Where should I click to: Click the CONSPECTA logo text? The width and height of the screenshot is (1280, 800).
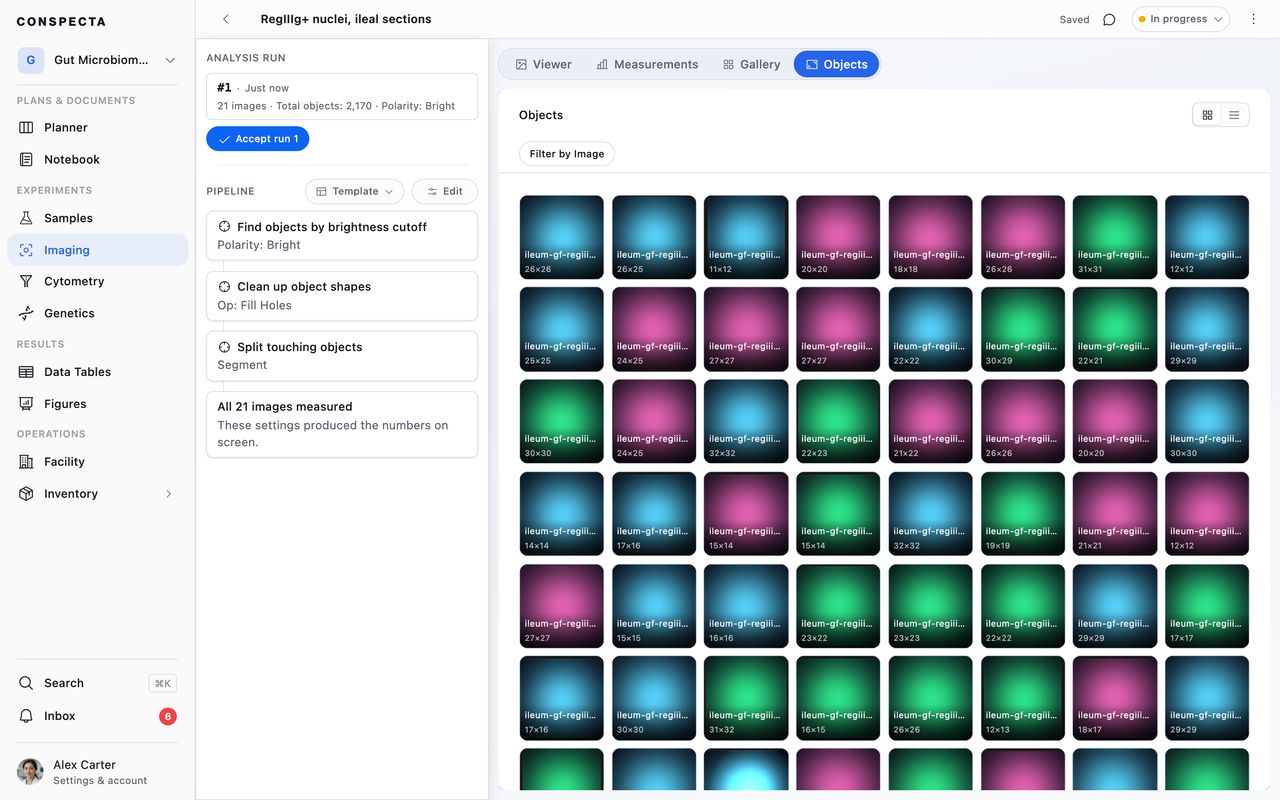coord(61,22)
